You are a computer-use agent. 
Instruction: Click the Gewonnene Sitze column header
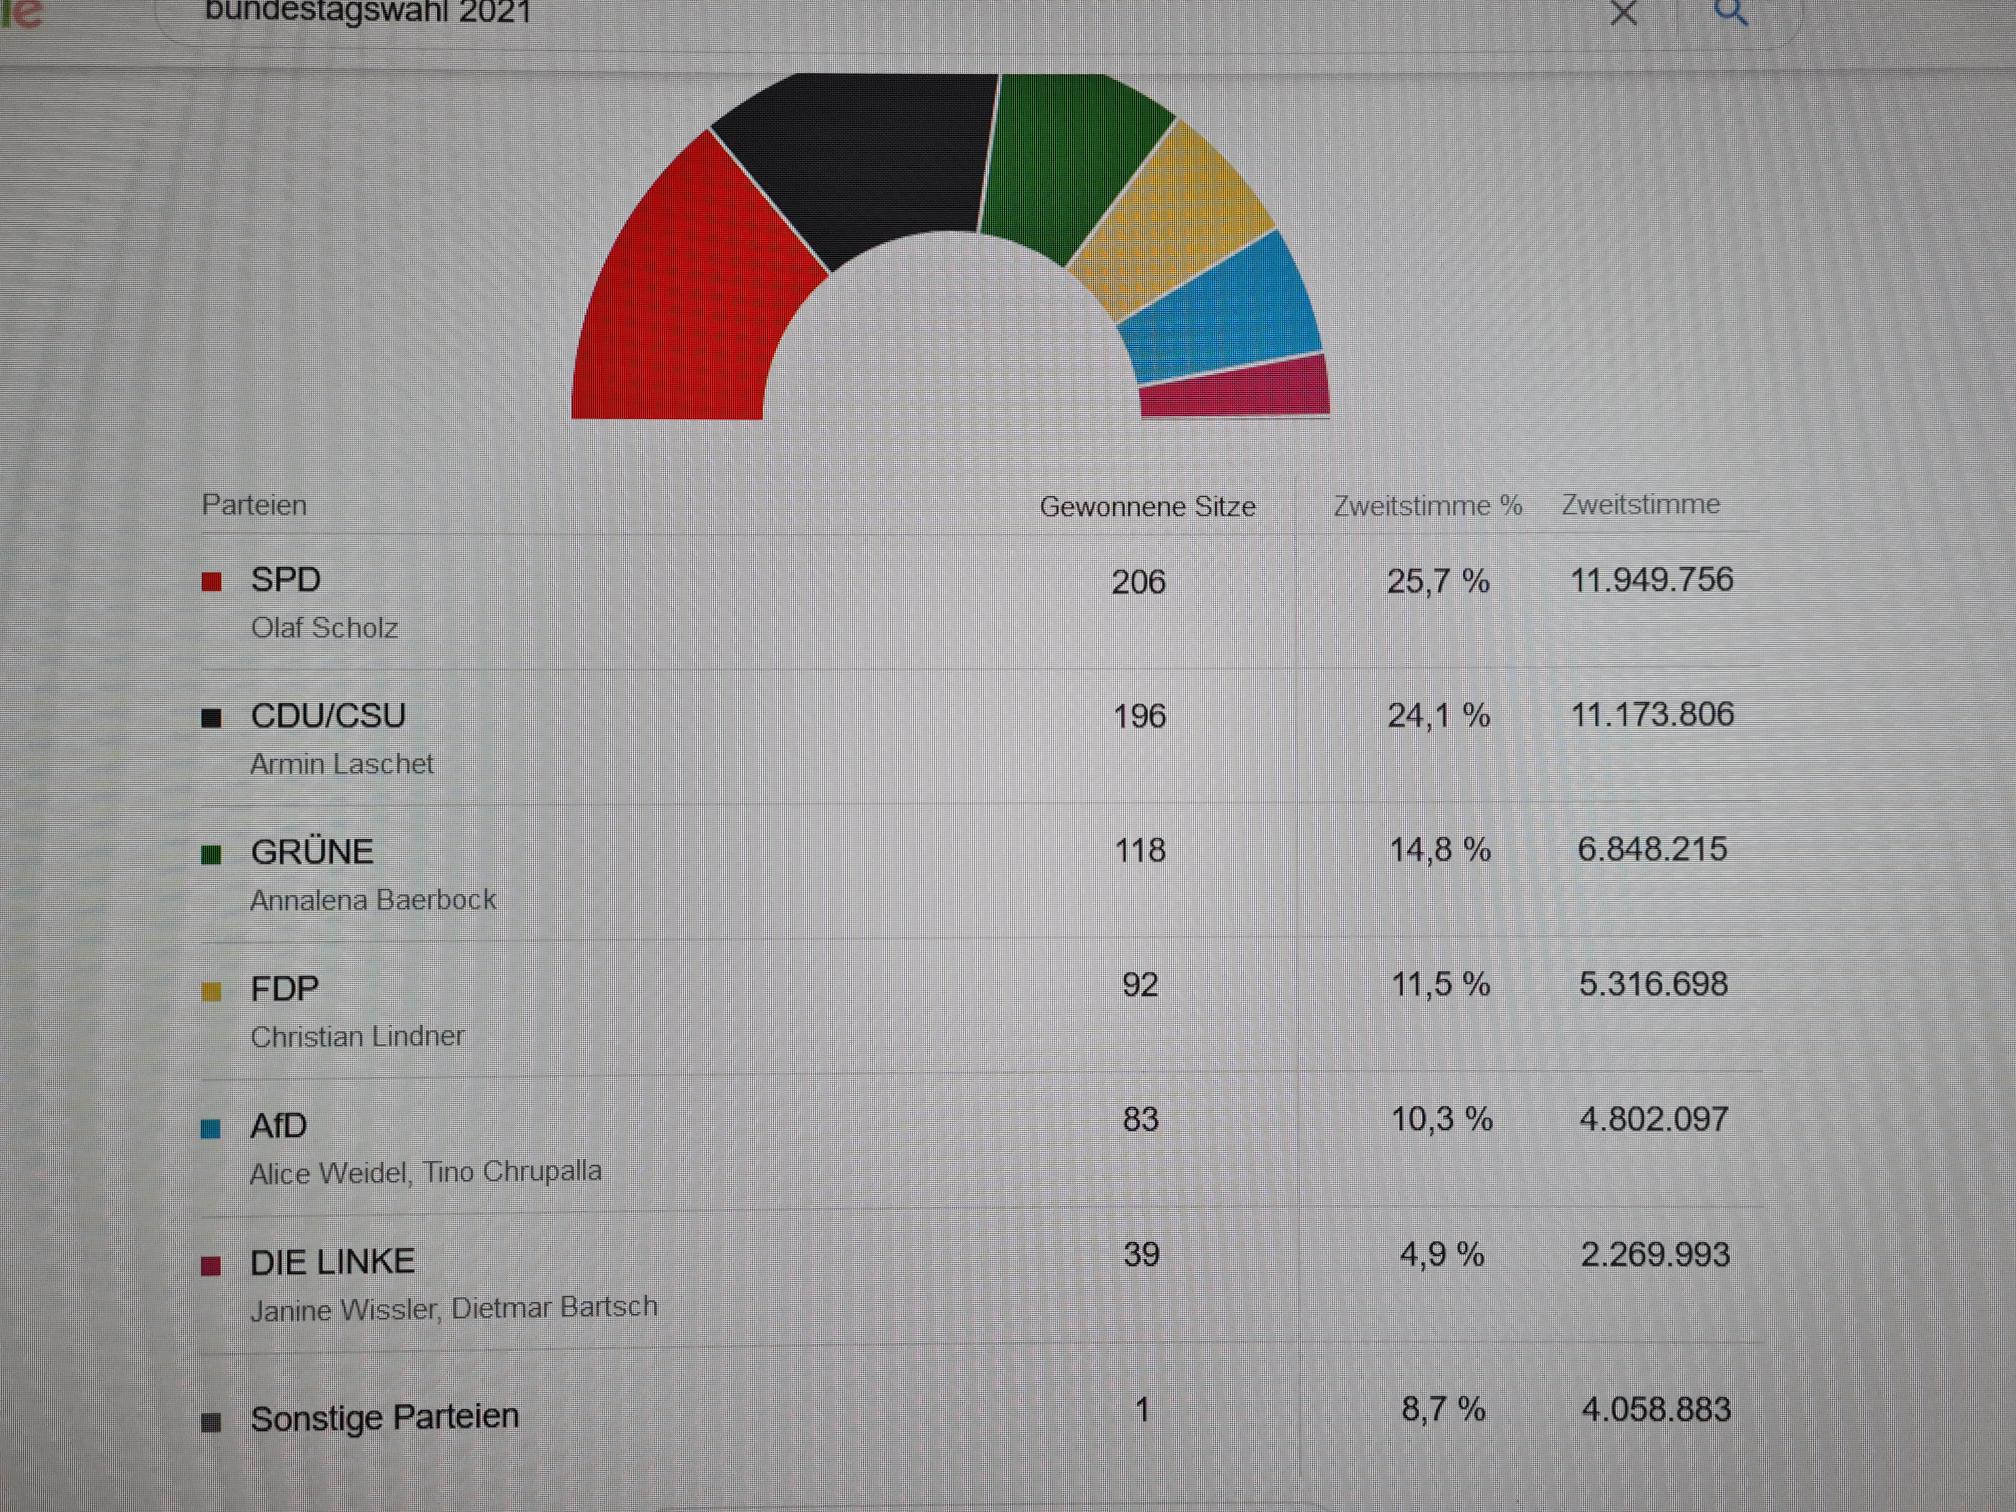point(1147,507)
